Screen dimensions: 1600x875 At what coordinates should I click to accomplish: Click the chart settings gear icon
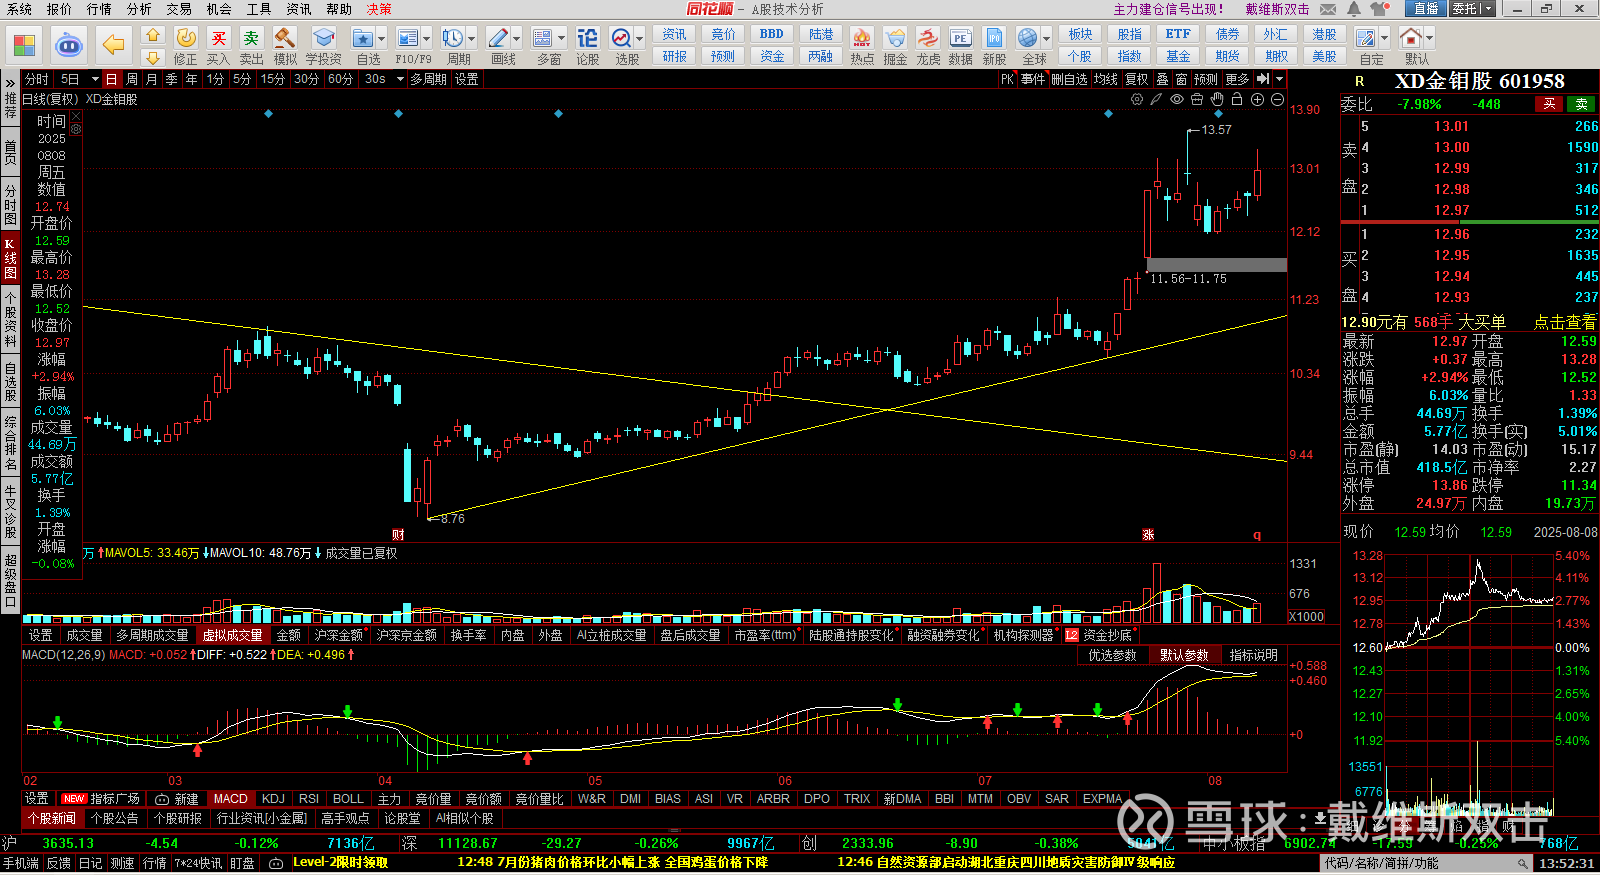tap(1137, 99)
